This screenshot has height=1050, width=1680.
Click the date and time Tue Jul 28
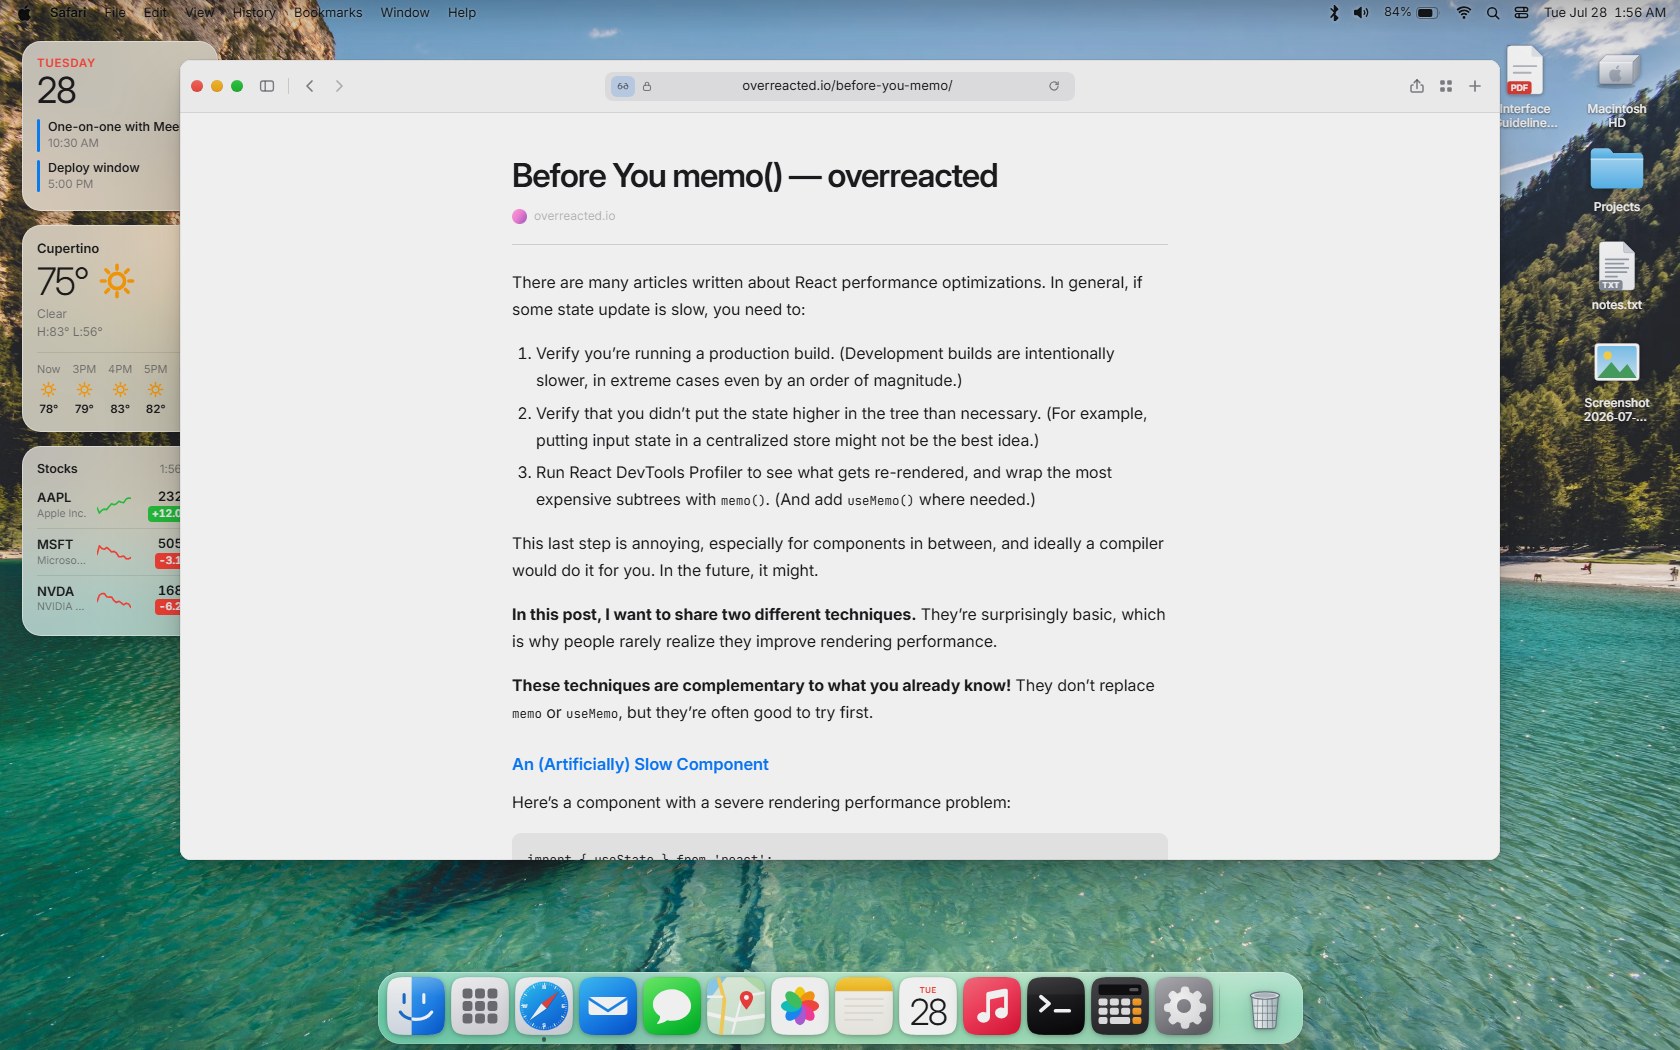coord(1605,13)
